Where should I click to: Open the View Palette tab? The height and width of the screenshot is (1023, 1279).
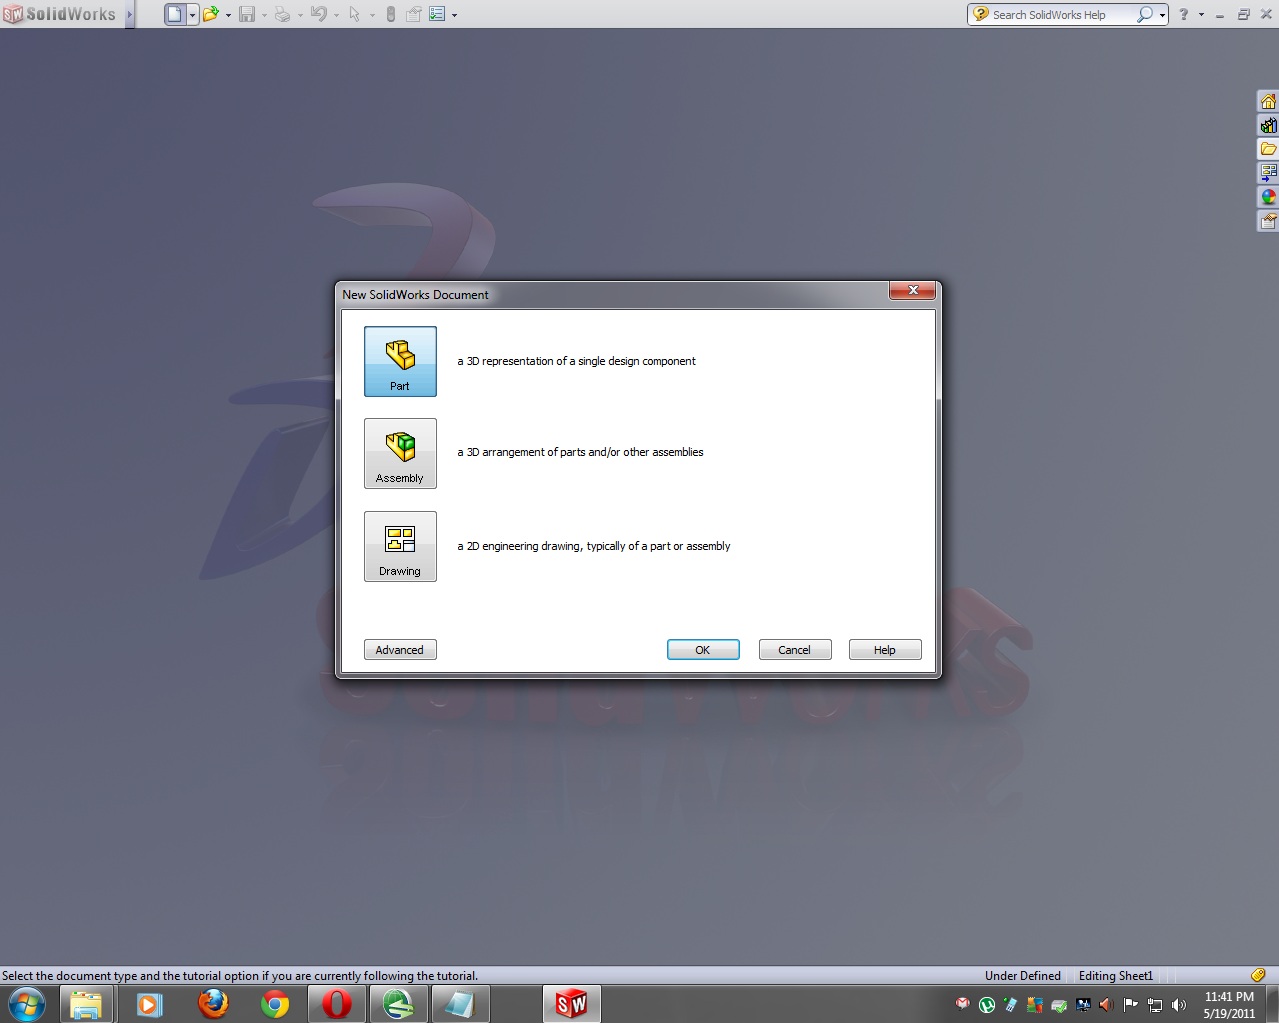(1268, 173)
